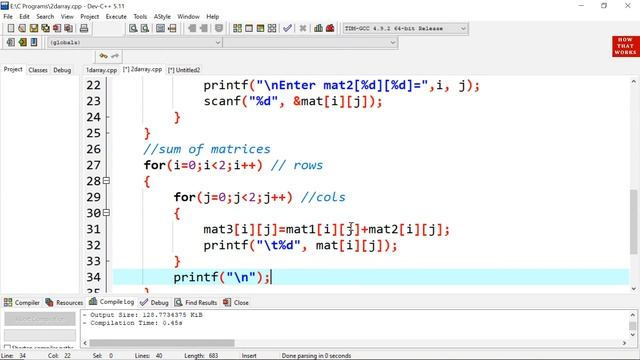Screen dimensions: 640x360
Task: Click the Stop execution X icon
Action: (x=303, y=28)
